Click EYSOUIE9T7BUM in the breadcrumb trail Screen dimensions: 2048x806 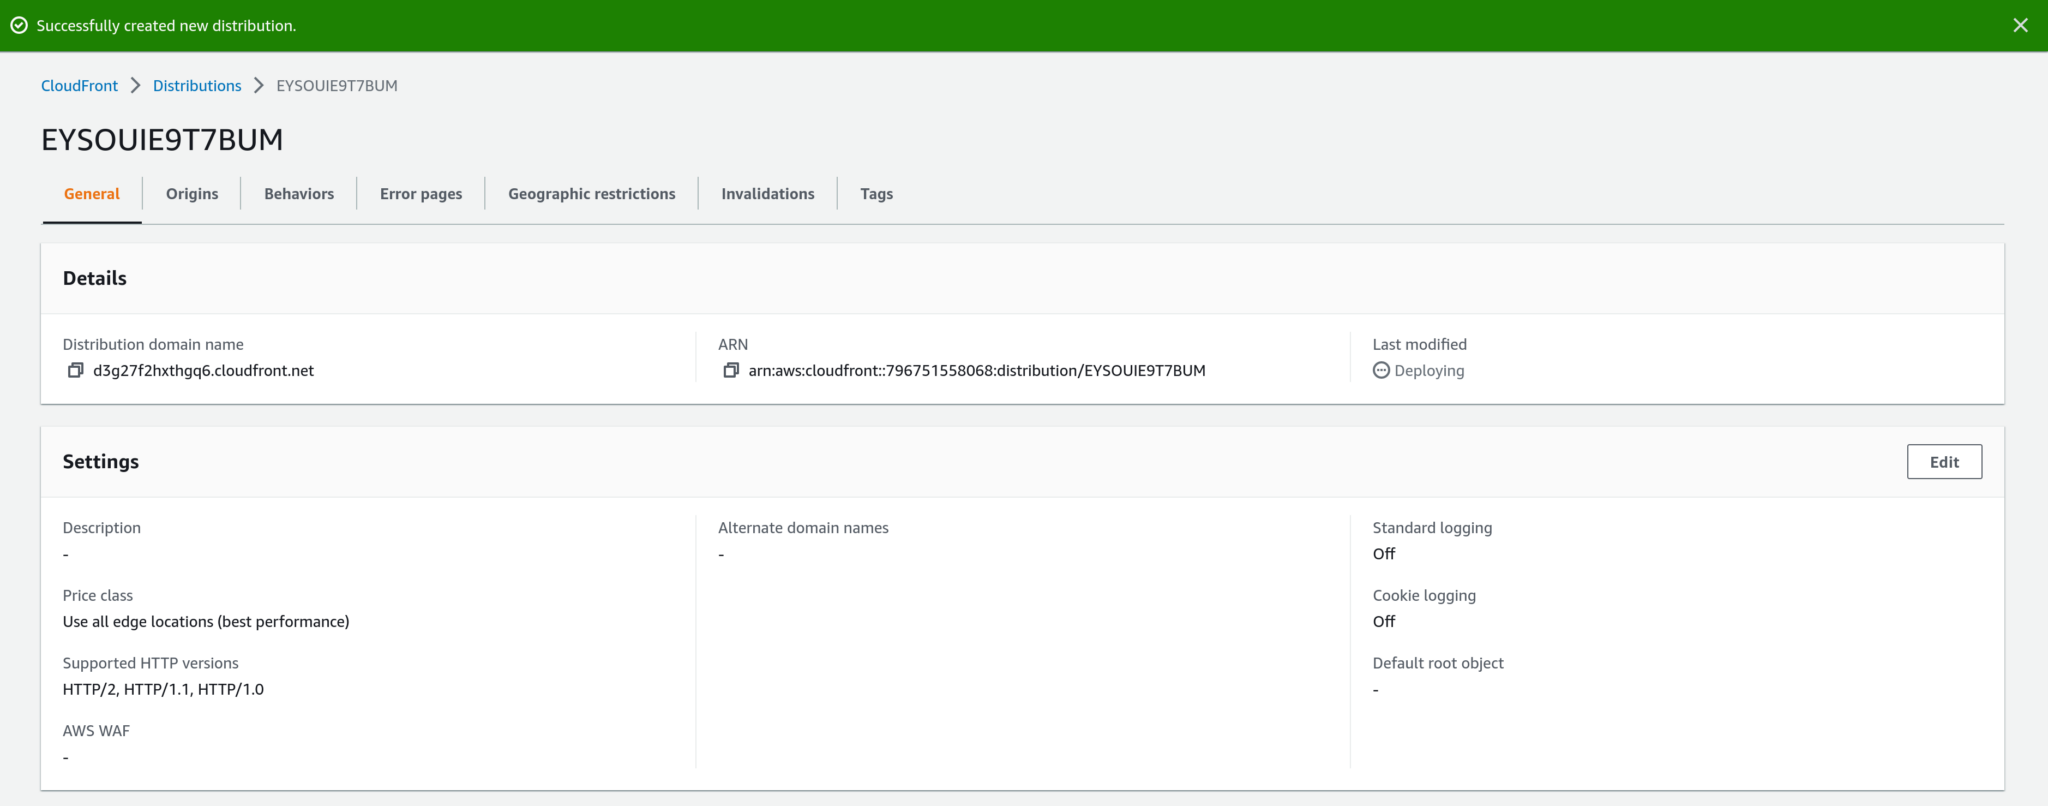tap(337, 86)
